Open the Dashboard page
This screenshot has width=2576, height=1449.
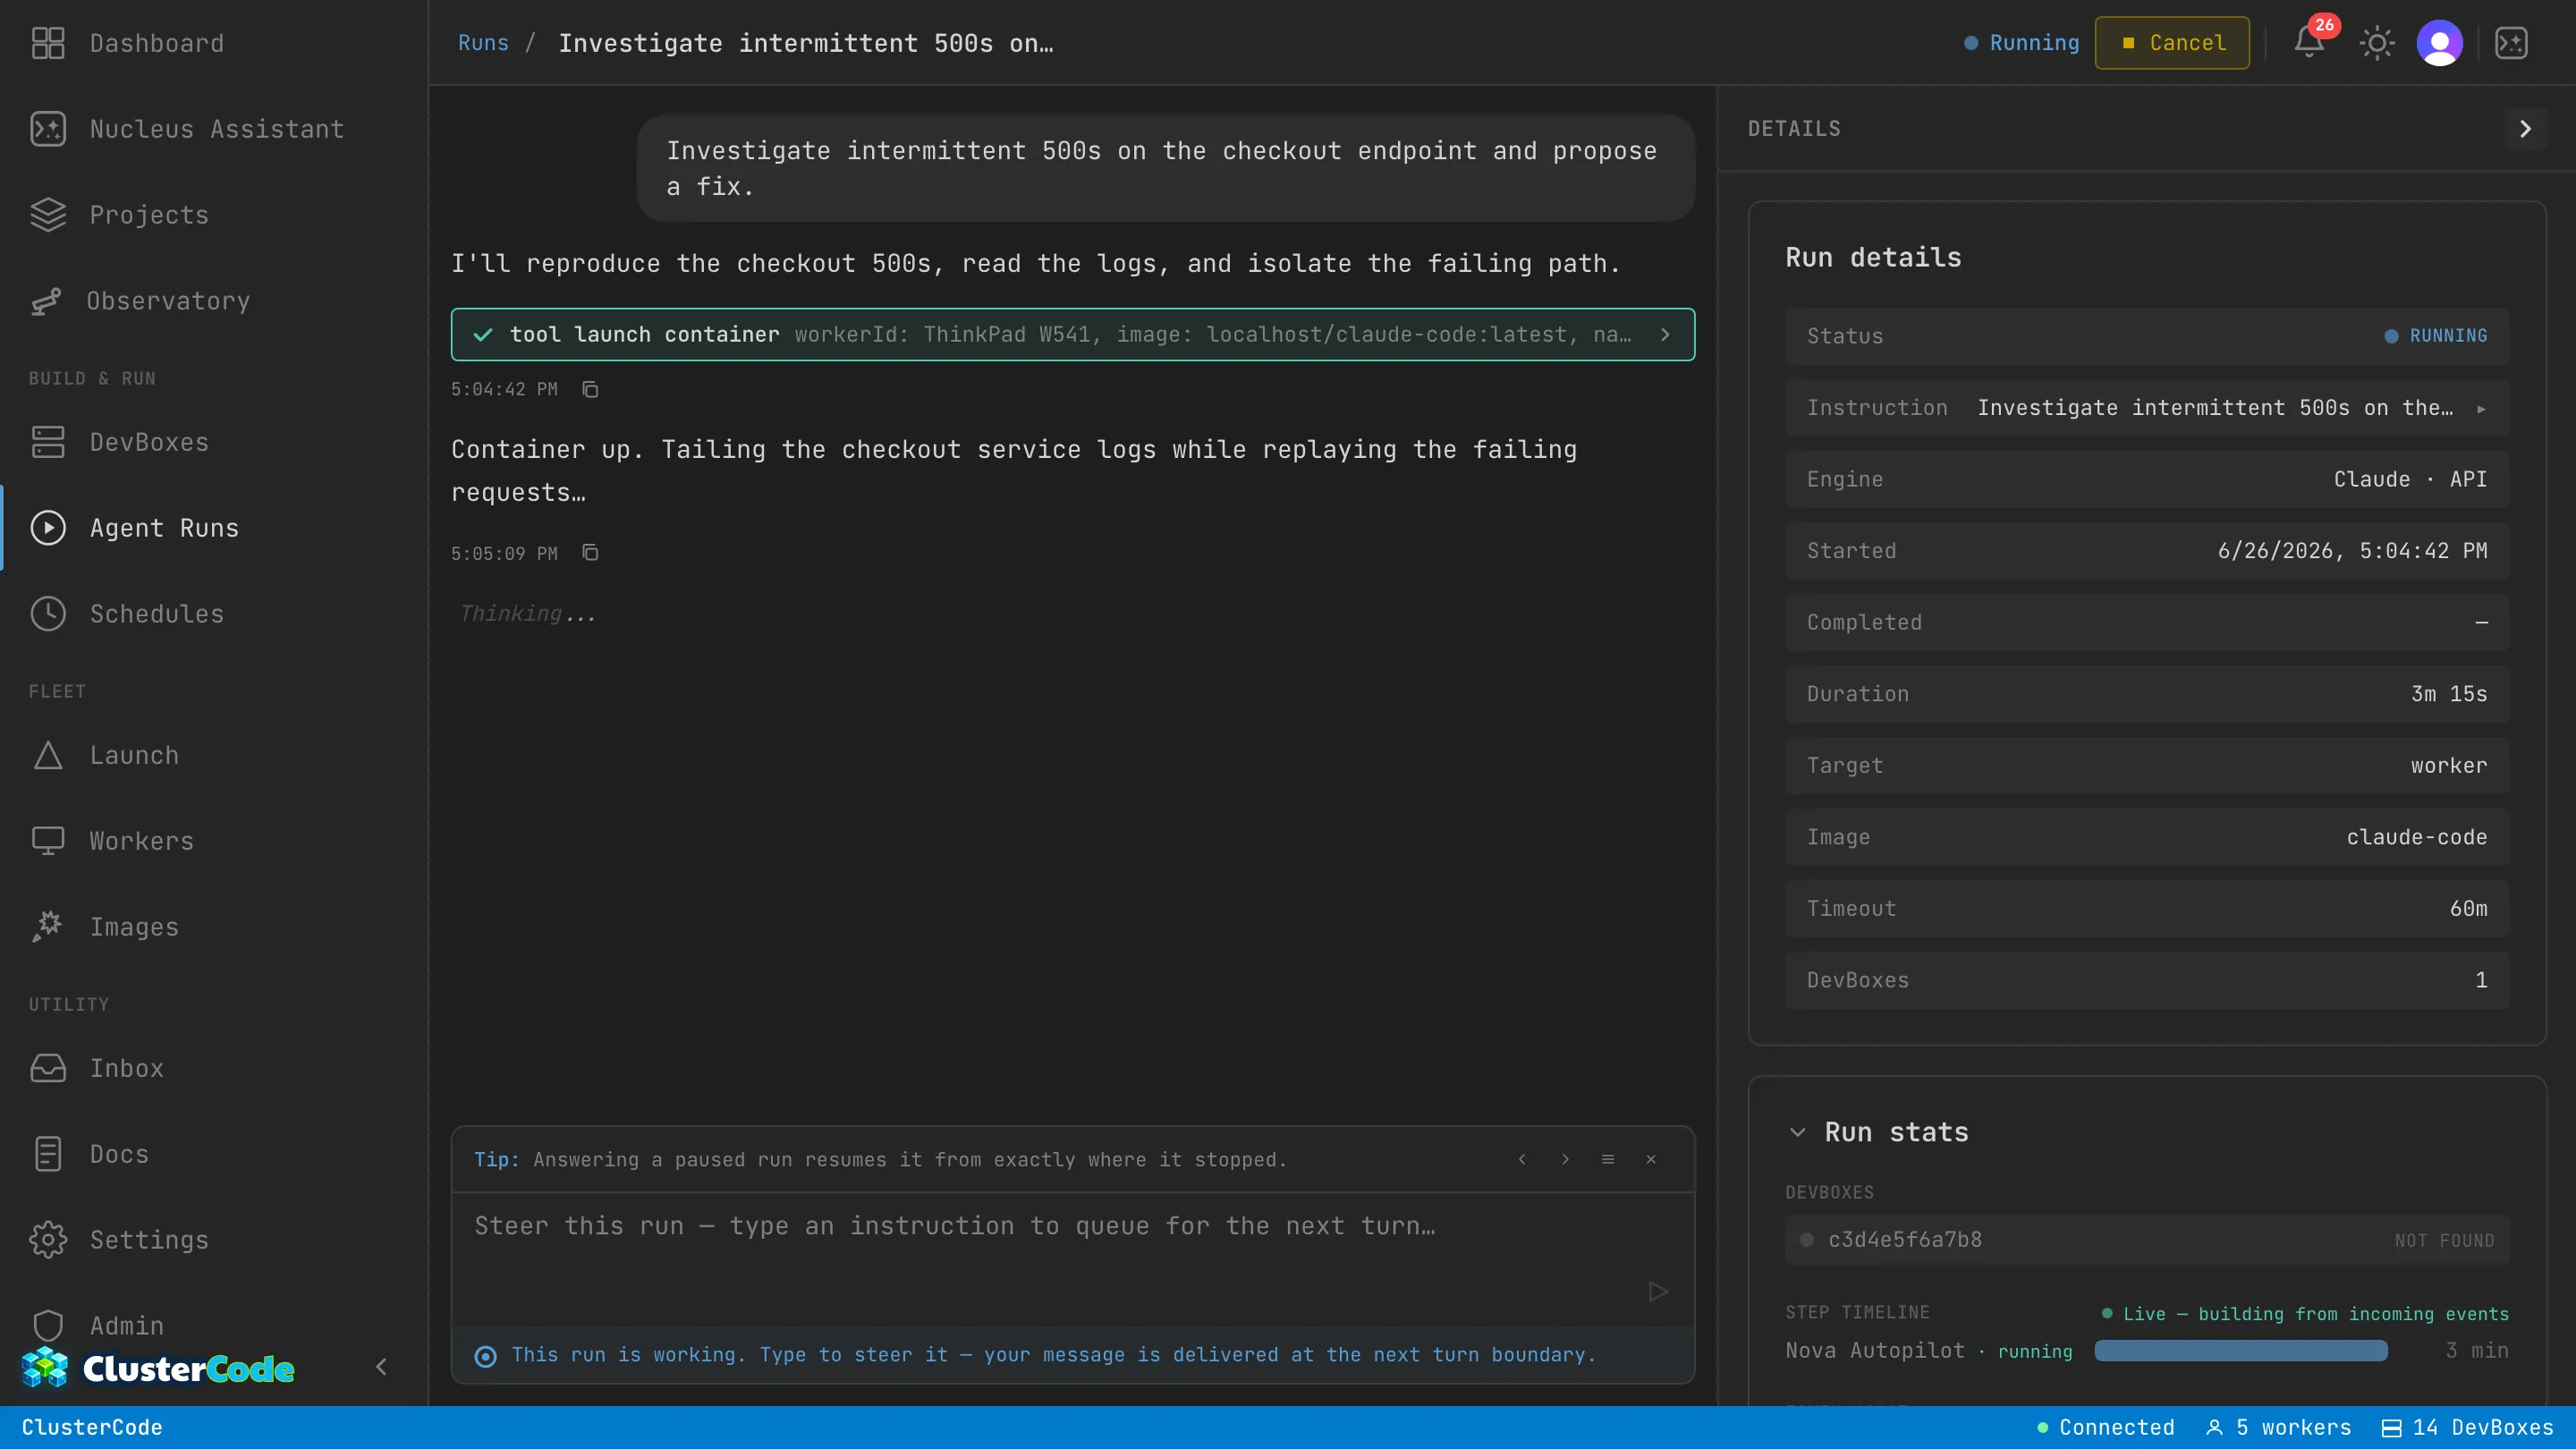coord(214,43)
